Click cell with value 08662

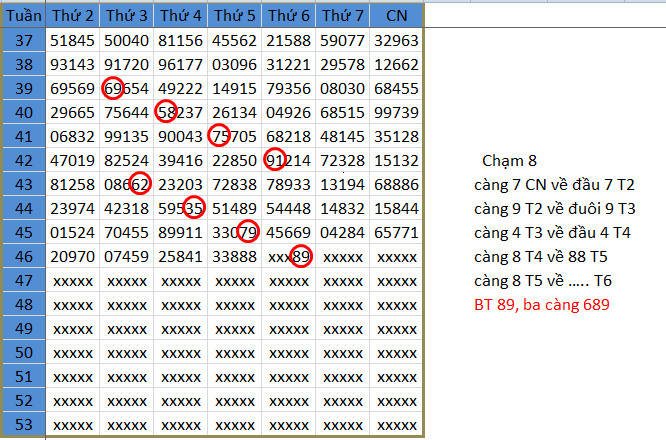(x=127, y=184)
